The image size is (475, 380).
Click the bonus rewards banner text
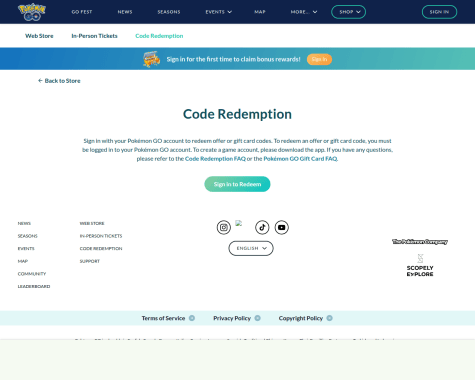(x=233, y=59)
